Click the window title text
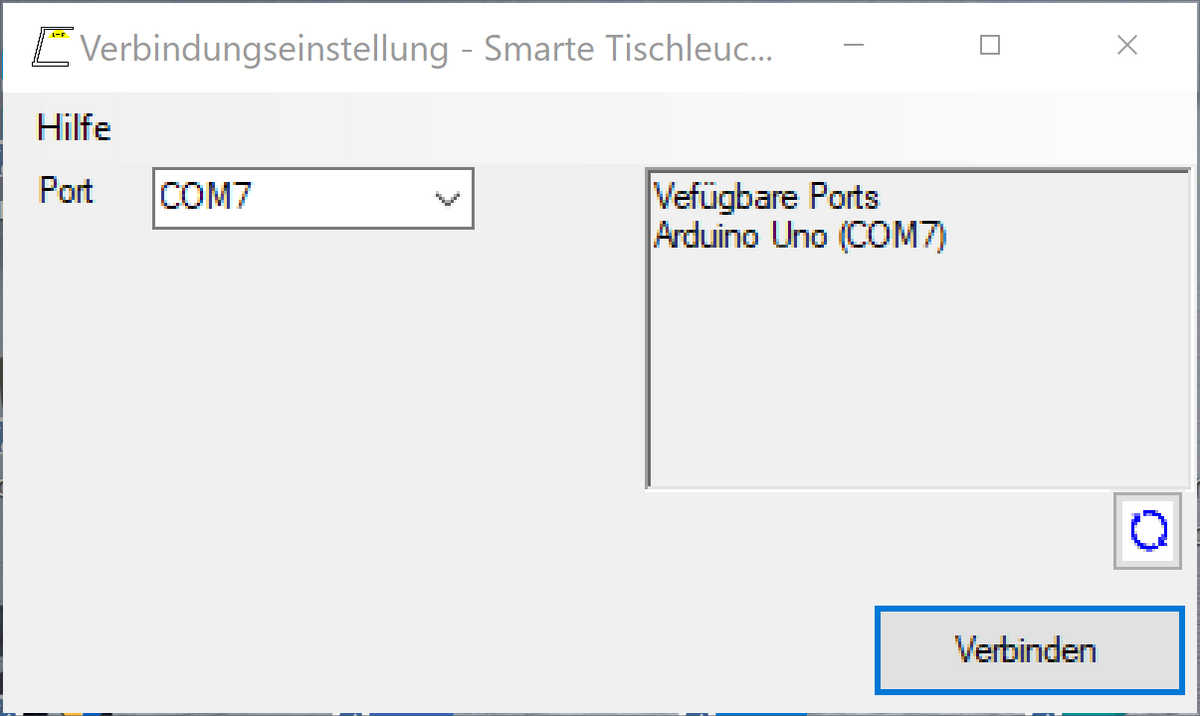The width and height of the screenshot is (1200, 716). 426,47
